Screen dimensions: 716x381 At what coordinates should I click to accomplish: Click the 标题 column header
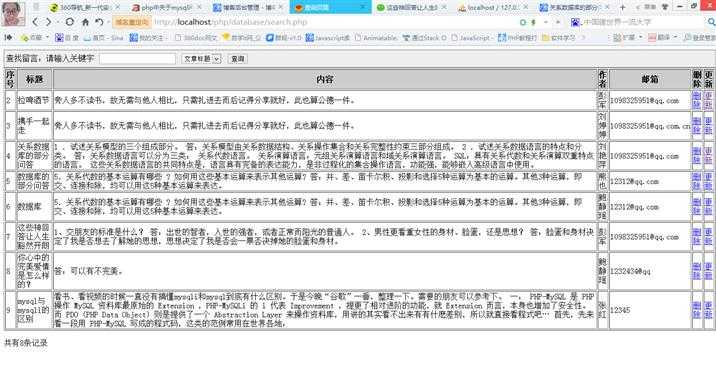point(34,79)
